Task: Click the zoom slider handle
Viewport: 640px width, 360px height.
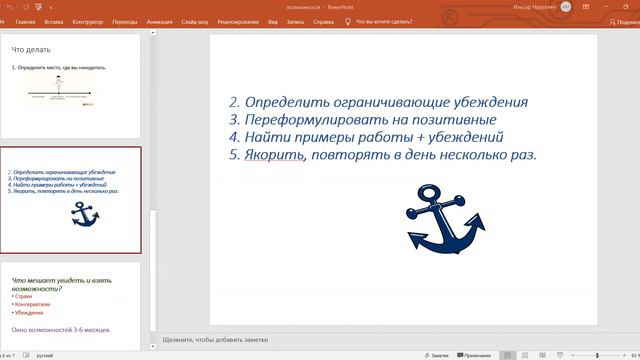Action: click(597, 356)
